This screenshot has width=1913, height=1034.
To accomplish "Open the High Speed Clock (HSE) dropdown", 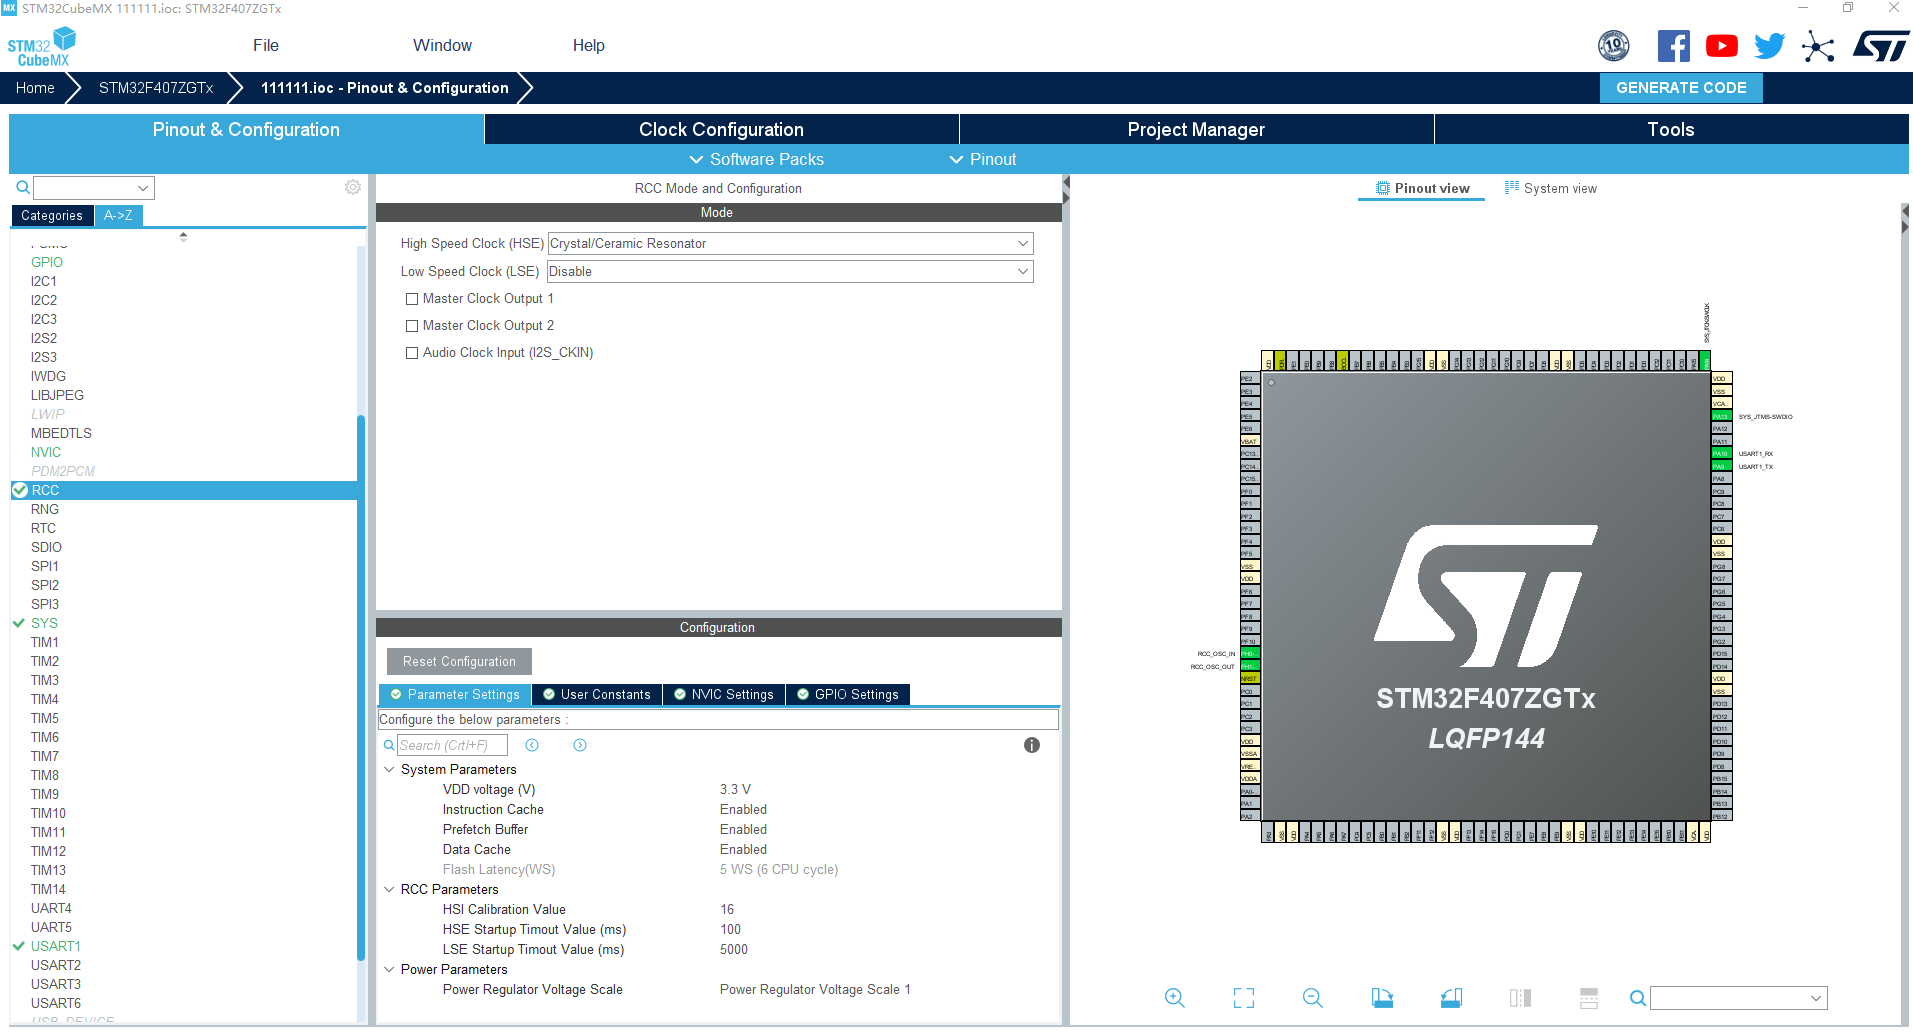I will [1022, 243].
